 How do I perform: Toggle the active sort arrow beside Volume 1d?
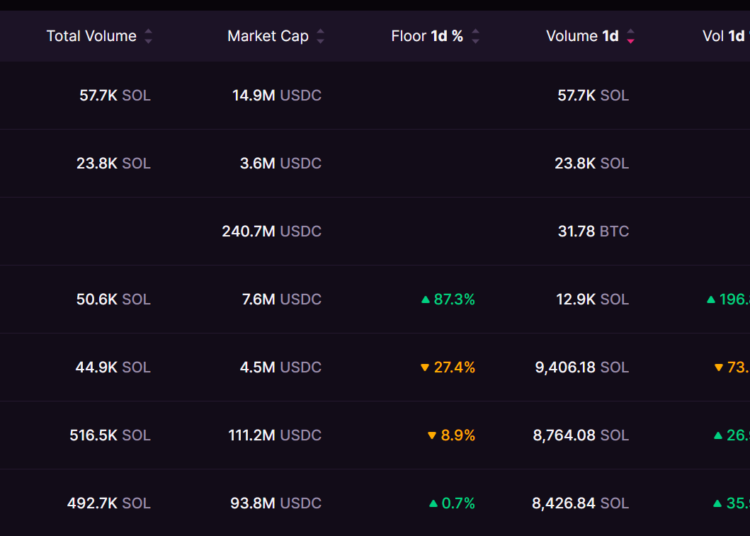[630, 37]
